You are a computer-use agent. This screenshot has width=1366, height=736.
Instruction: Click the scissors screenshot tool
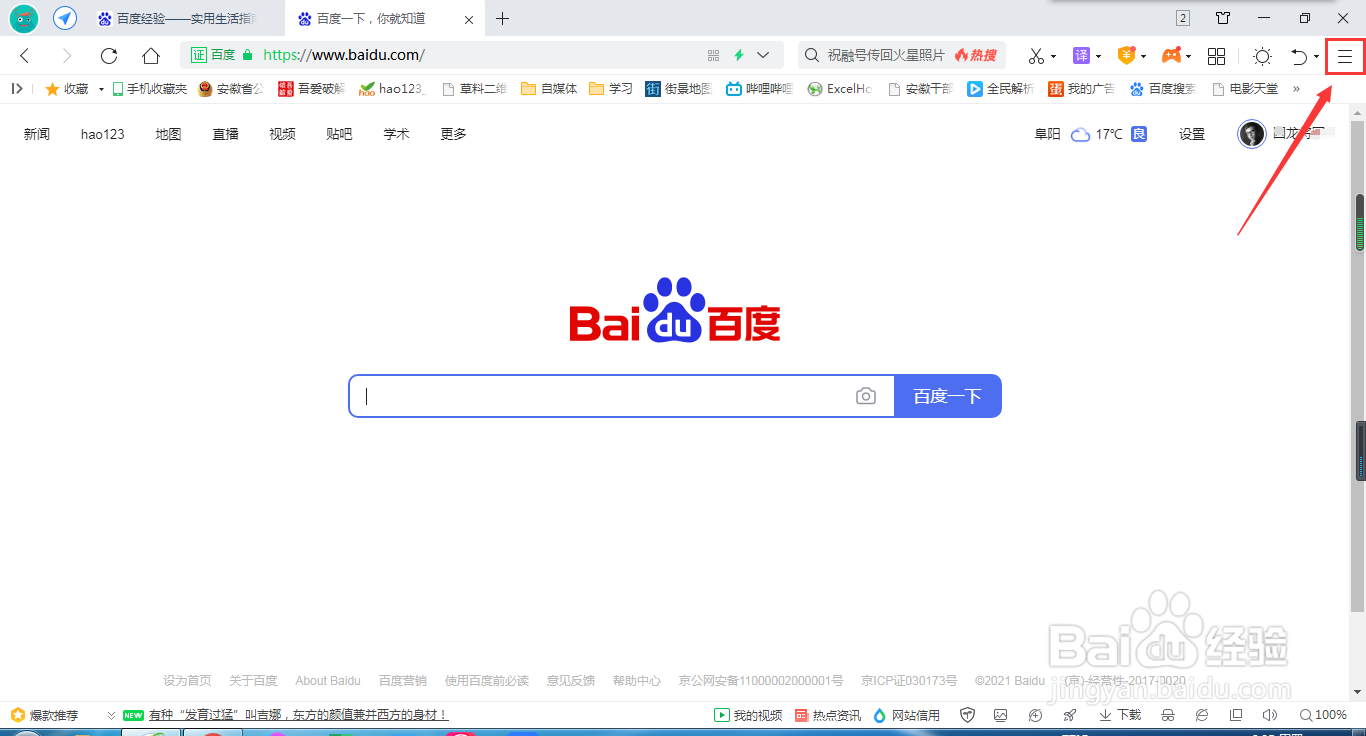1036,56
